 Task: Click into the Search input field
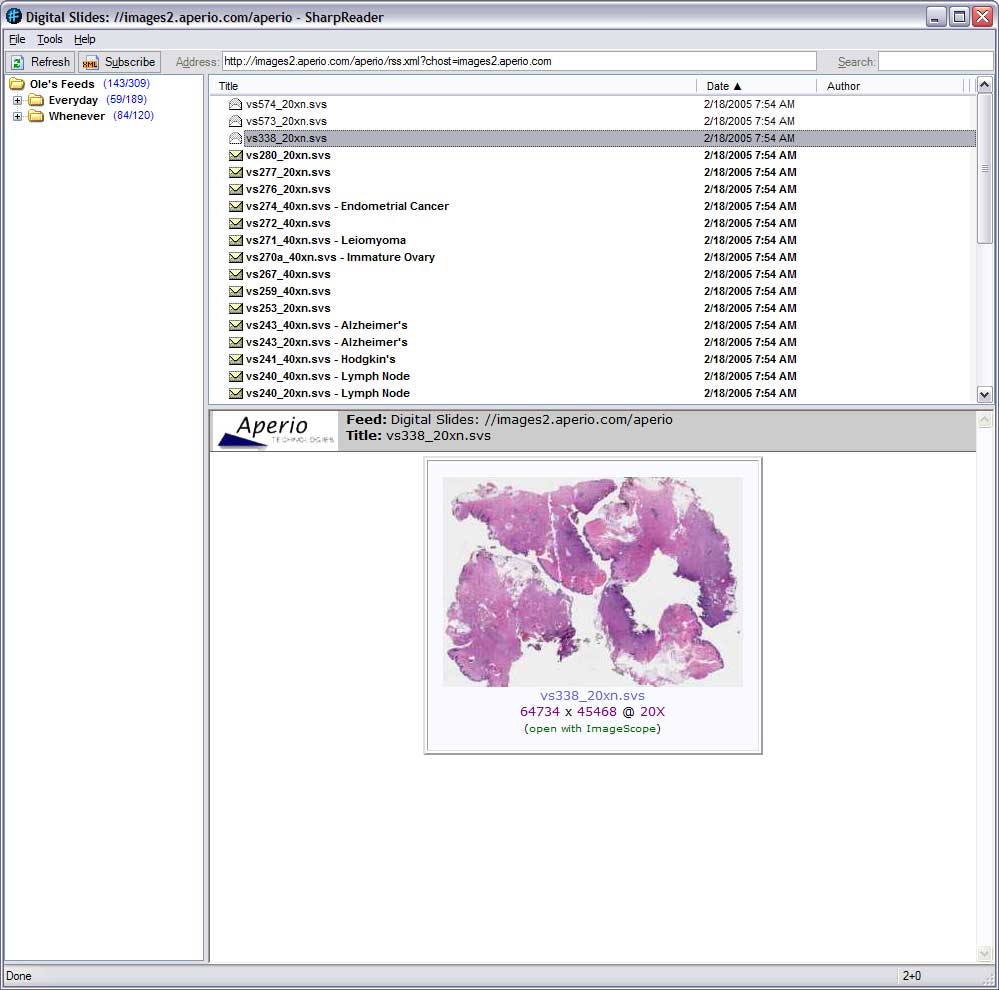coord(934,62)
